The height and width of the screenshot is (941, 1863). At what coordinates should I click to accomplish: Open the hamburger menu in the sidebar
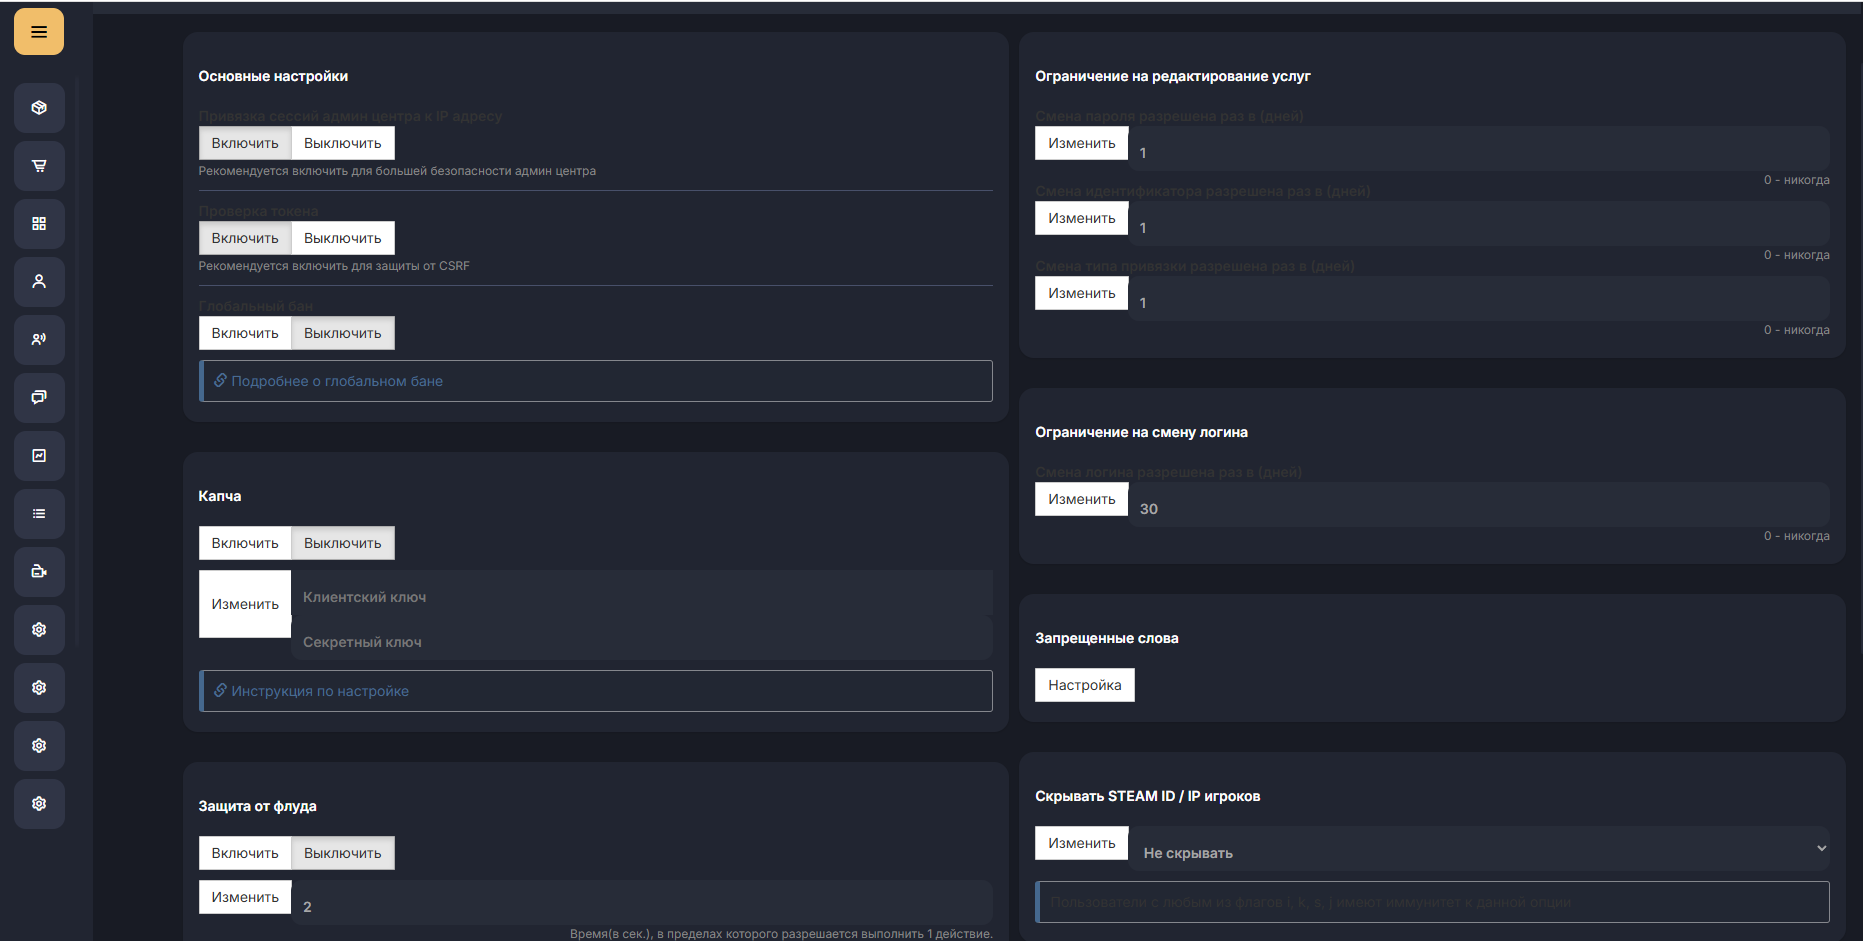(39, 32)
